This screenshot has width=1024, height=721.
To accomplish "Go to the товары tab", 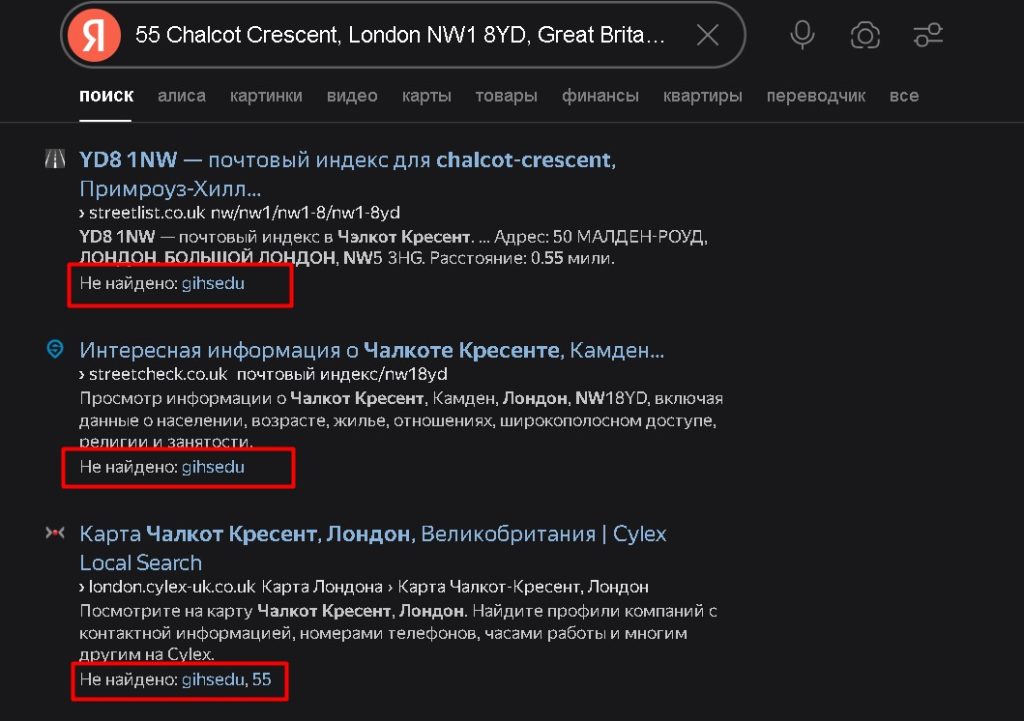I will pyautogui.click(x=506, y=96).
